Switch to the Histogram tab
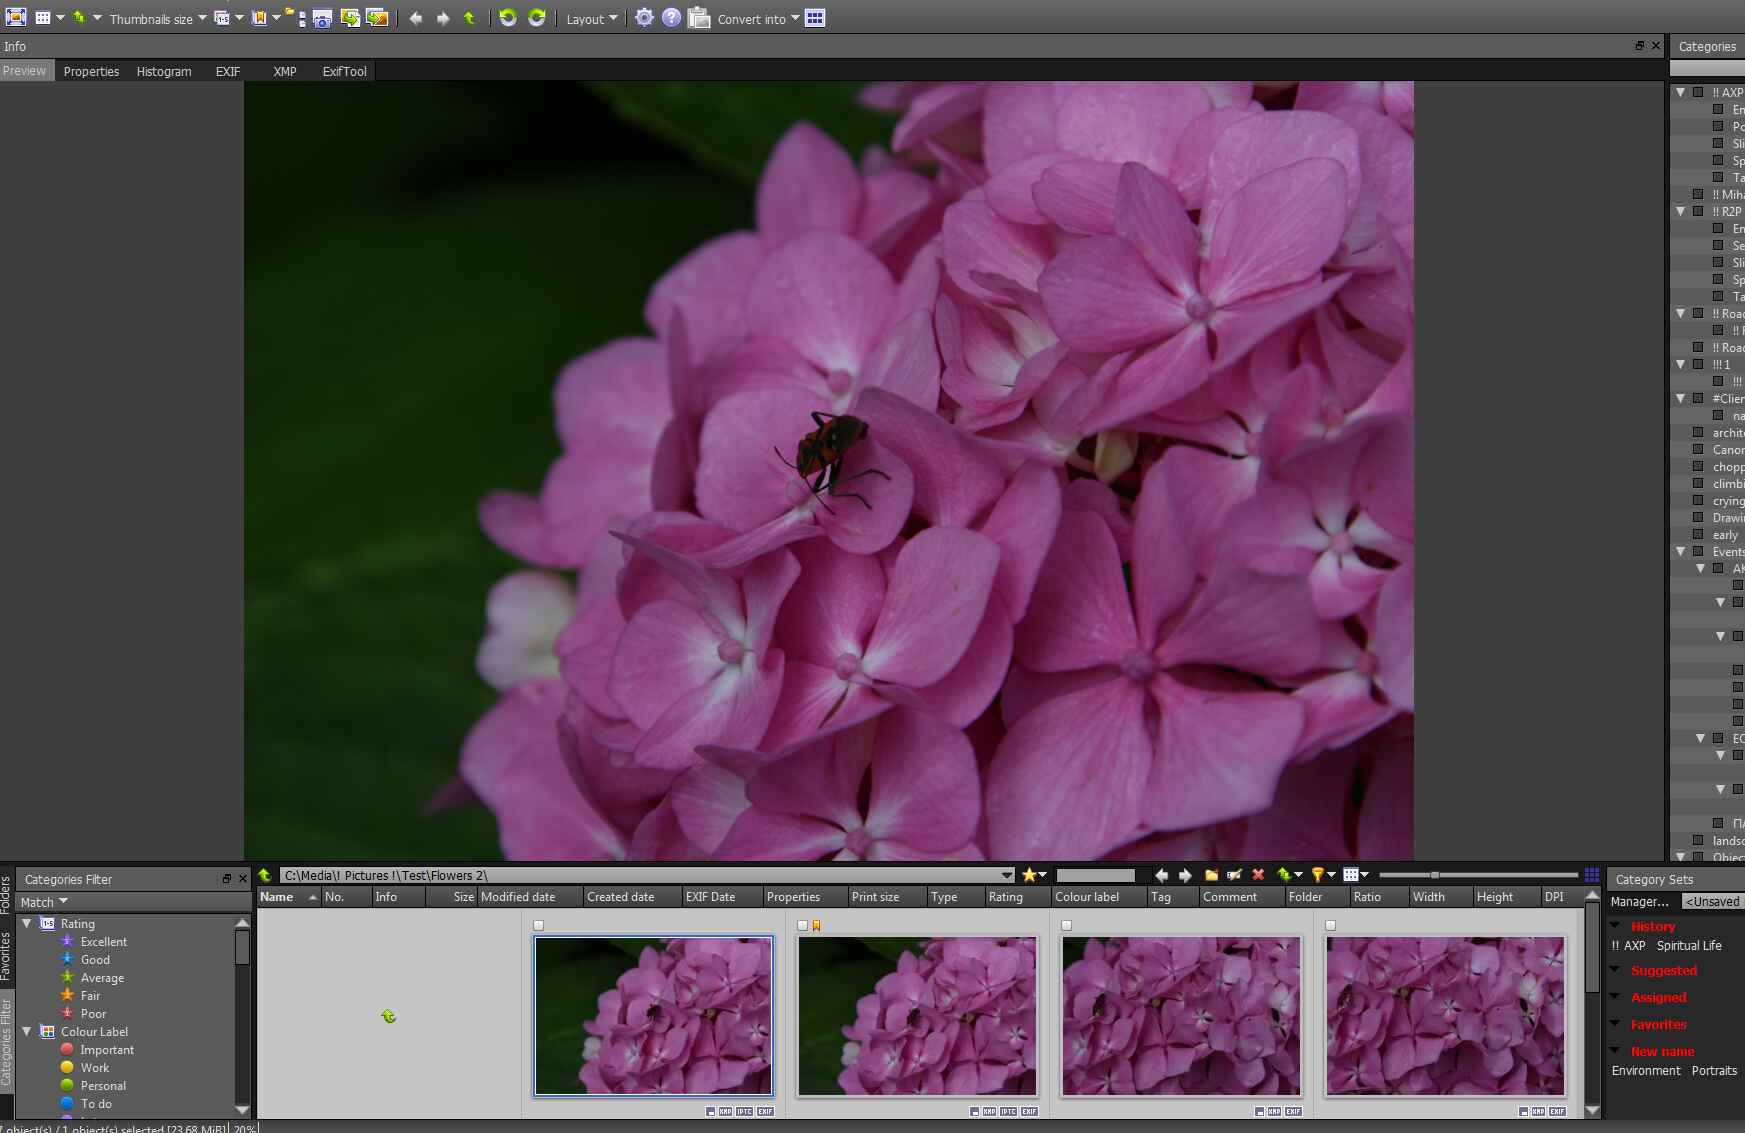1745x1133 pixels. (164, 71)
